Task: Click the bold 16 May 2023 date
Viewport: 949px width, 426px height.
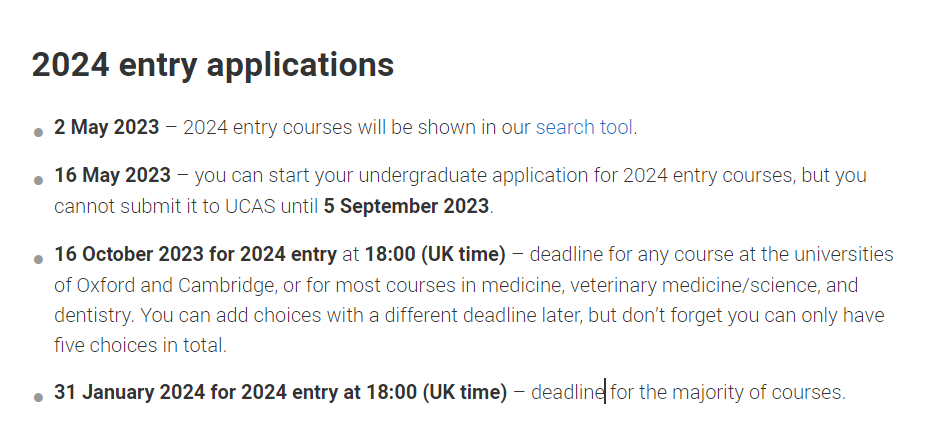Action: 113,175
